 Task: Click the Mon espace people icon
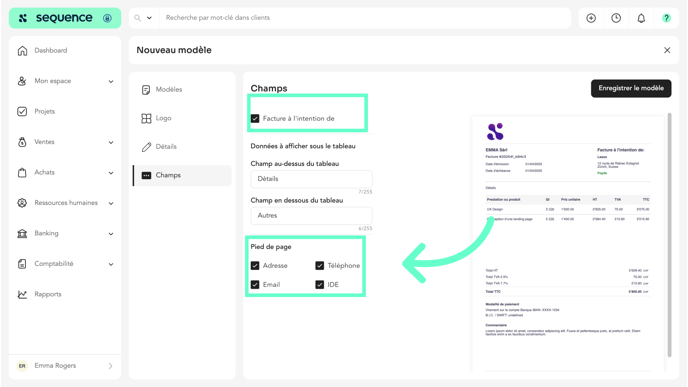click(22, 81)
